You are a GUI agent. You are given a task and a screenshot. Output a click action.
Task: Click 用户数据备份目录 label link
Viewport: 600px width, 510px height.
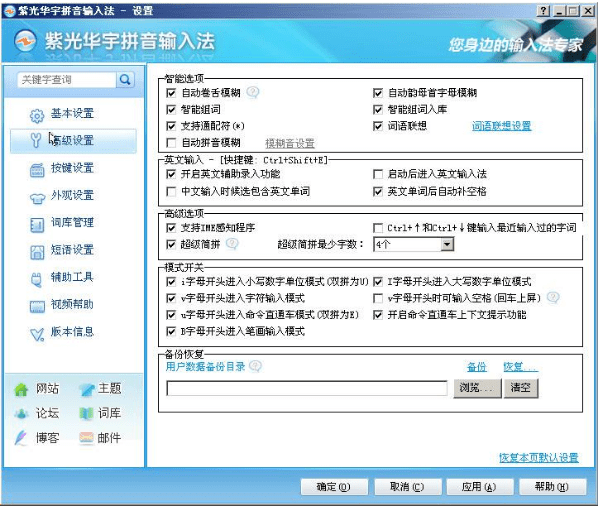(x=205, y=367)
